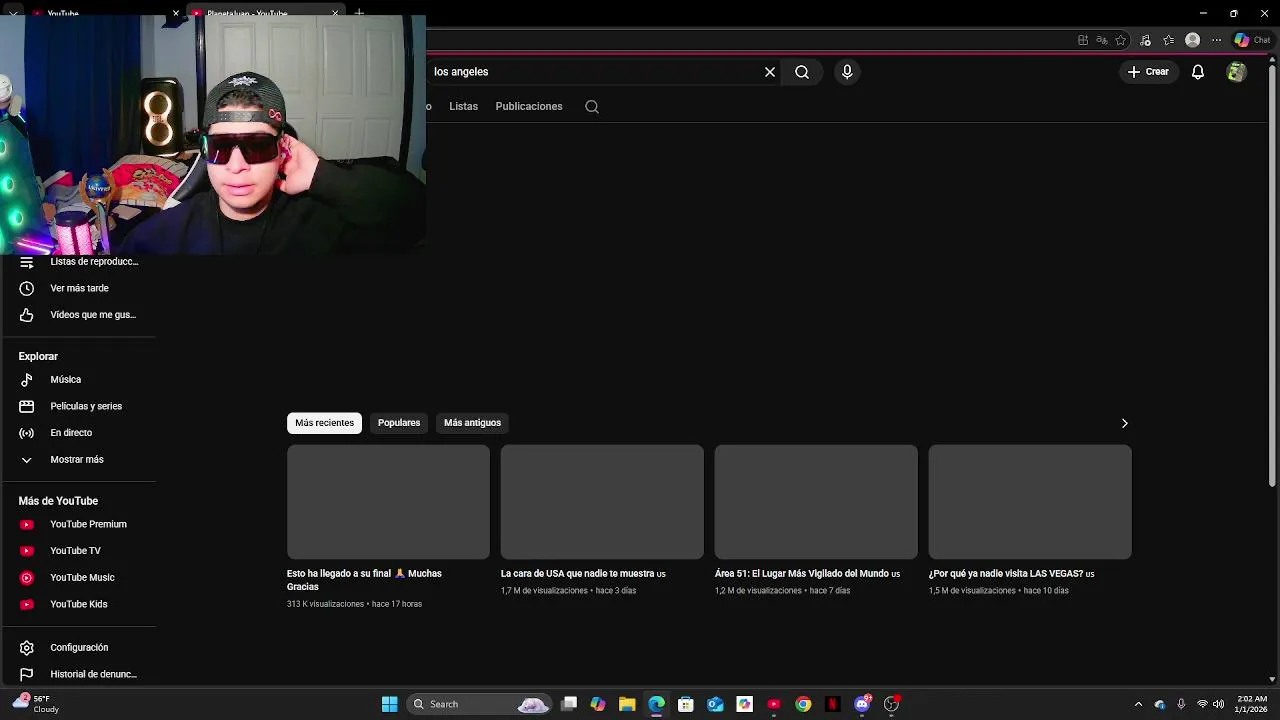Open YouTube notifications bell
This screenshot has width=1280, height=720.
(1198, 72)
